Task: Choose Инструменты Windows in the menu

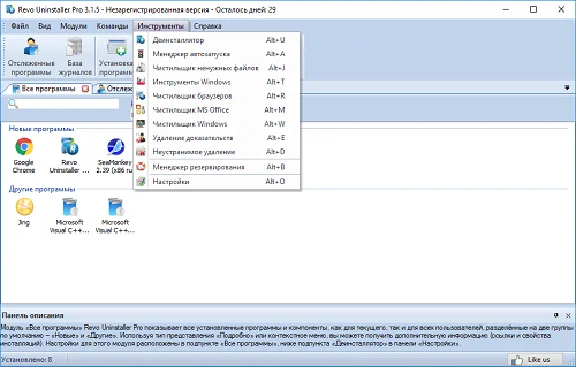Action: point(217,82)
